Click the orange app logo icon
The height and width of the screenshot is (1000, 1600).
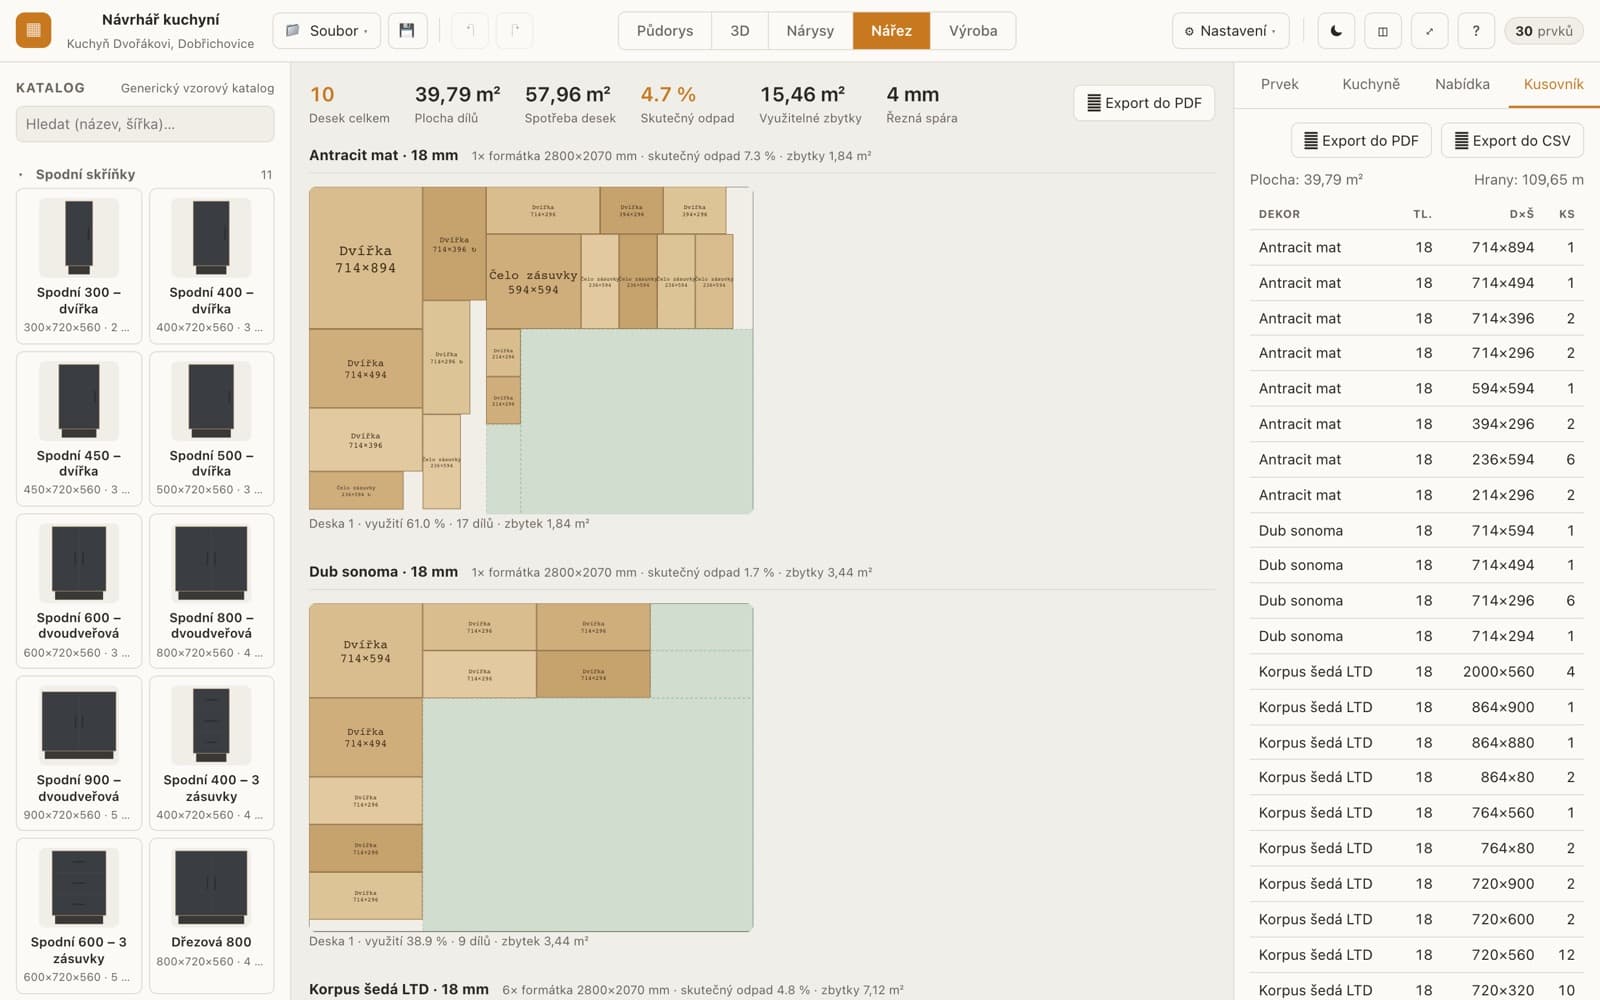[x=33, y=31]
